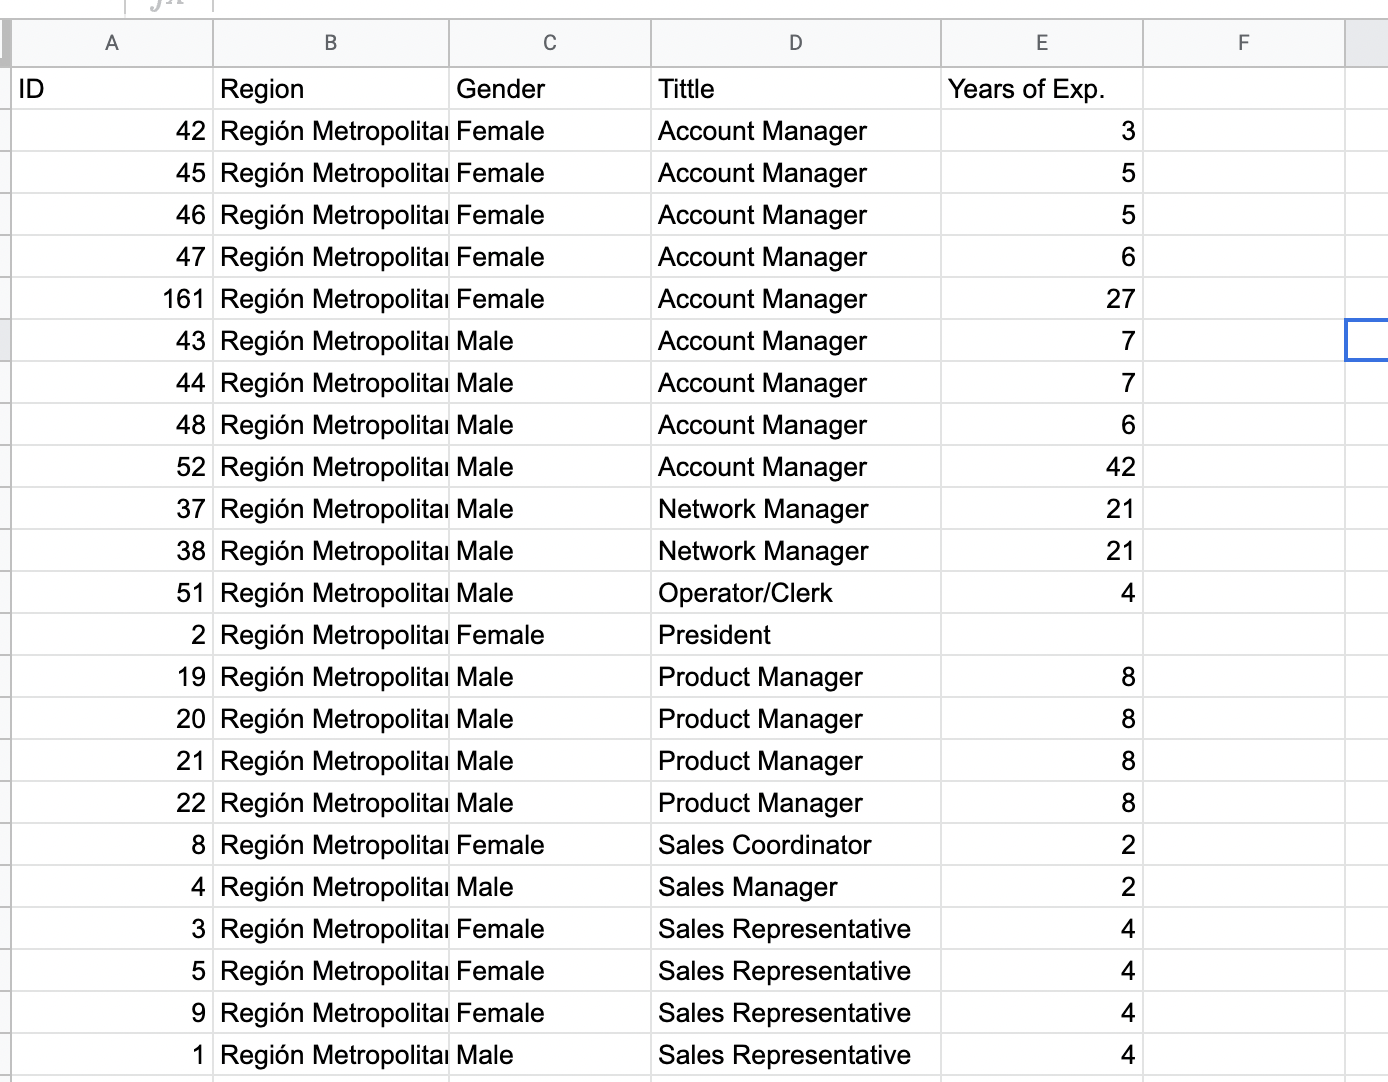Click the 'ID' header cell

[111, 89]
